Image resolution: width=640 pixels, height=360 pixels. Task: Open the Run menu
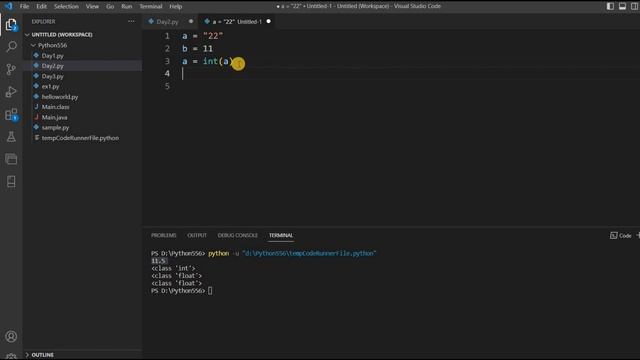(x=127, y=7)
